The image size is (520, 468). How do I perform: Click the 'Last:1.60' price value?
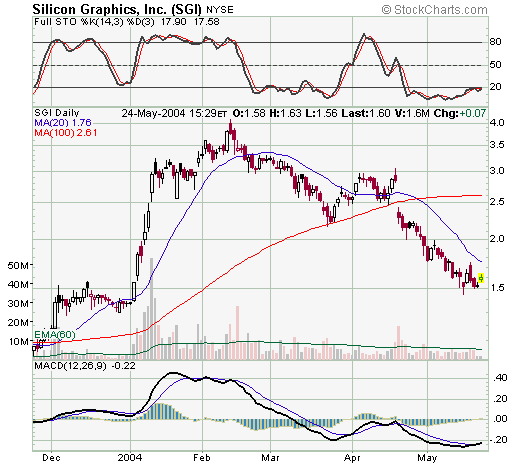(366, 113)
